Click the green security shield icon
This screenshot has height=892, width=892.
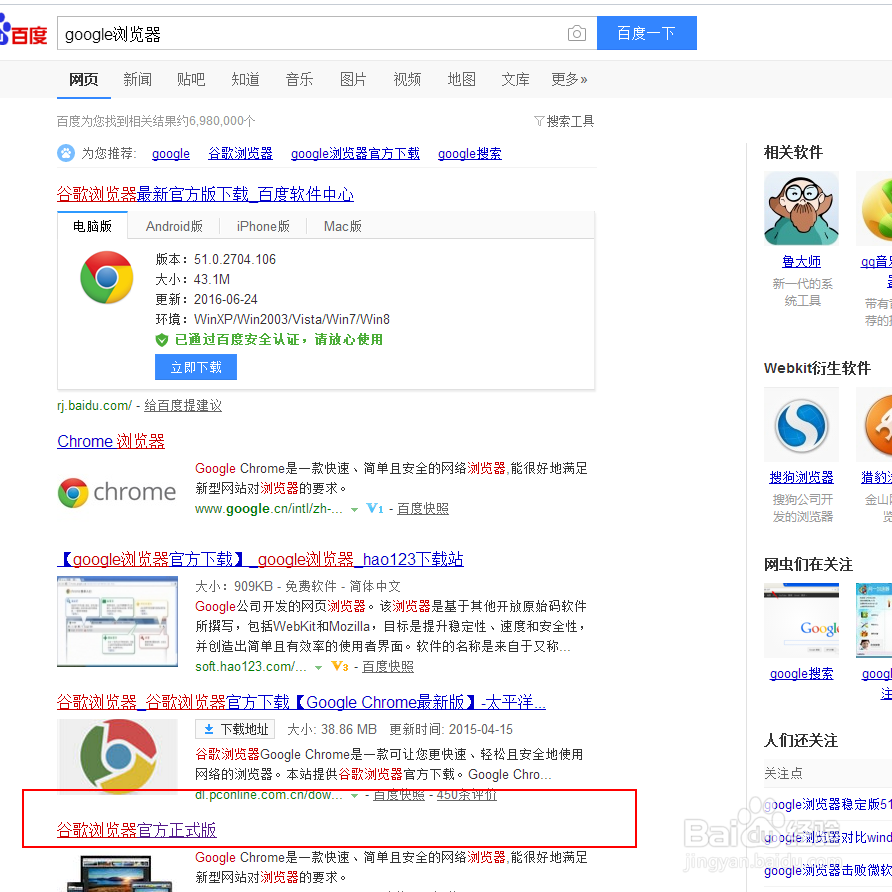point(162,340)
